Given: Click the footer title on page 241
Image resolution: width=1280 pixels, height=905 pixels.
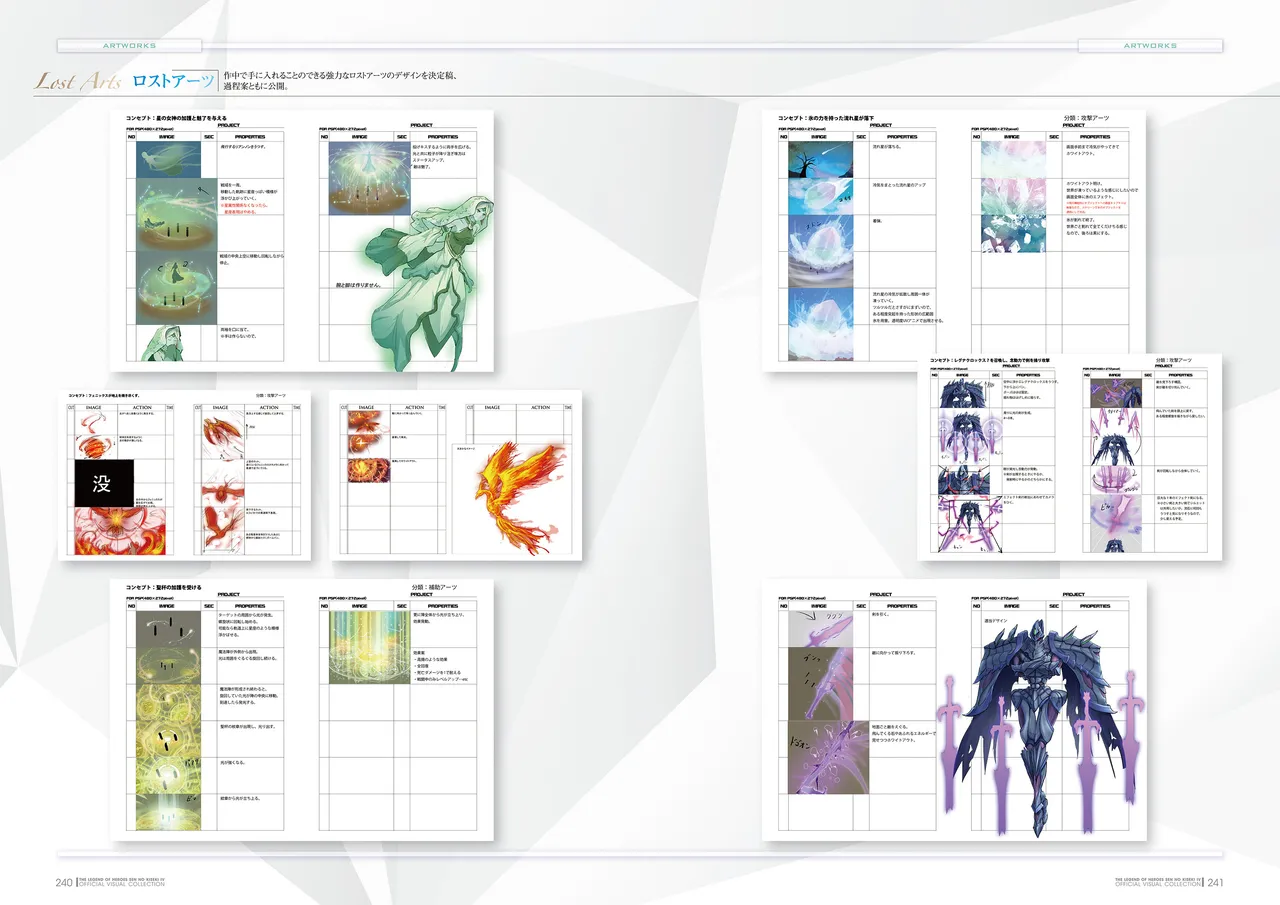Looking at the screenshot, I should pyautogui.click(x=1158, y=882).
